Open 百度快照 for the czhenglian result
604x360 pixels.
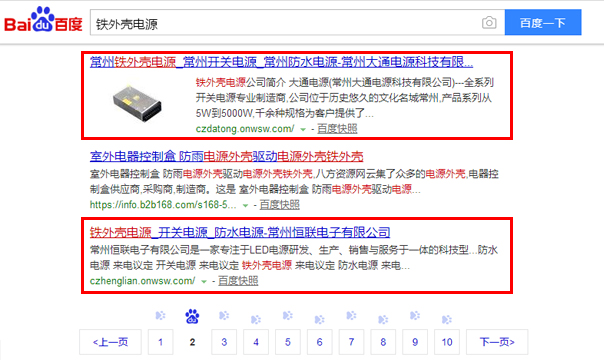click(x=238, y=281)
